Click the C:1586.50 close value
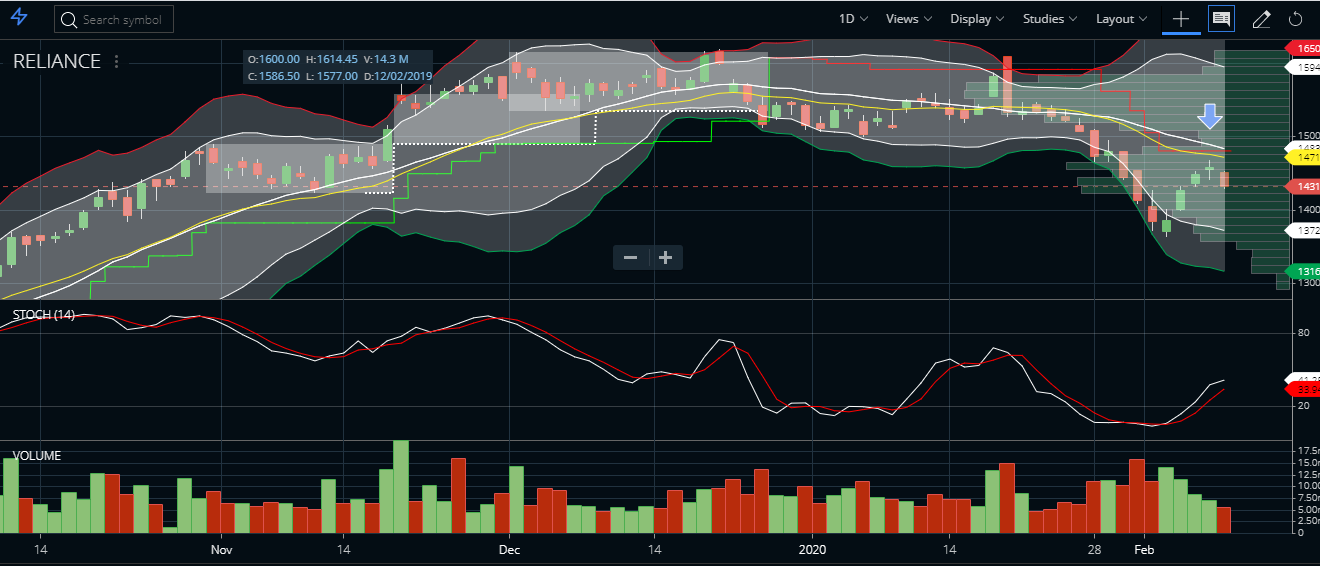The image size is (1320, 566). point(273,76)
